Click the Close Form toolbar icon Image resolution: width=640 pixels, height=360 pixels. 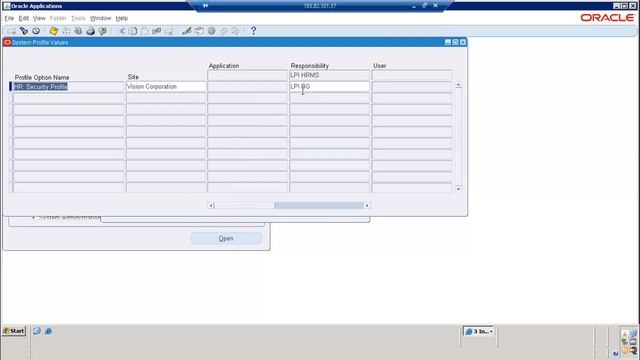pyautogui.click(x=102, y=31)
